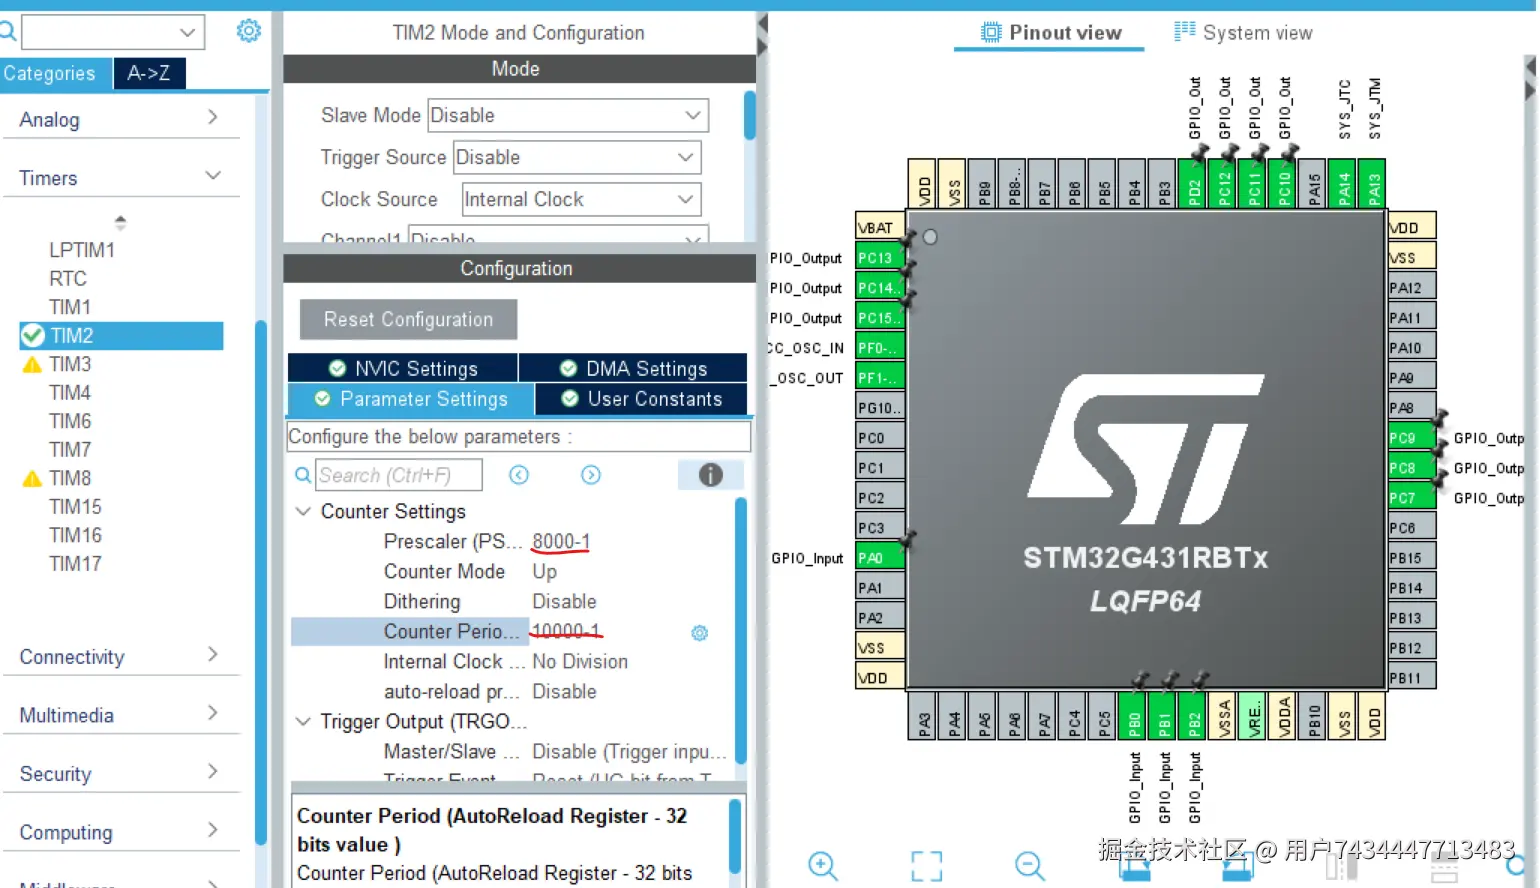Go to previous search result arrow

tap(519, 475)
